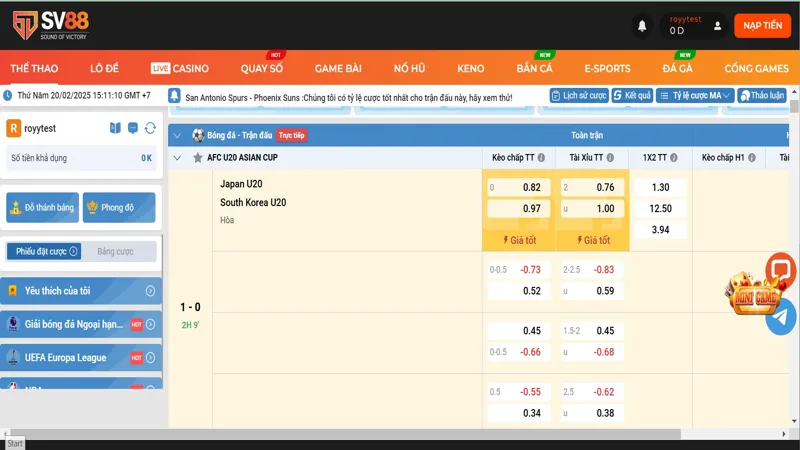The height and width of the screenshot is (450, 800).
Task: Open the live chat support bubble
Action: pos(781,270)
